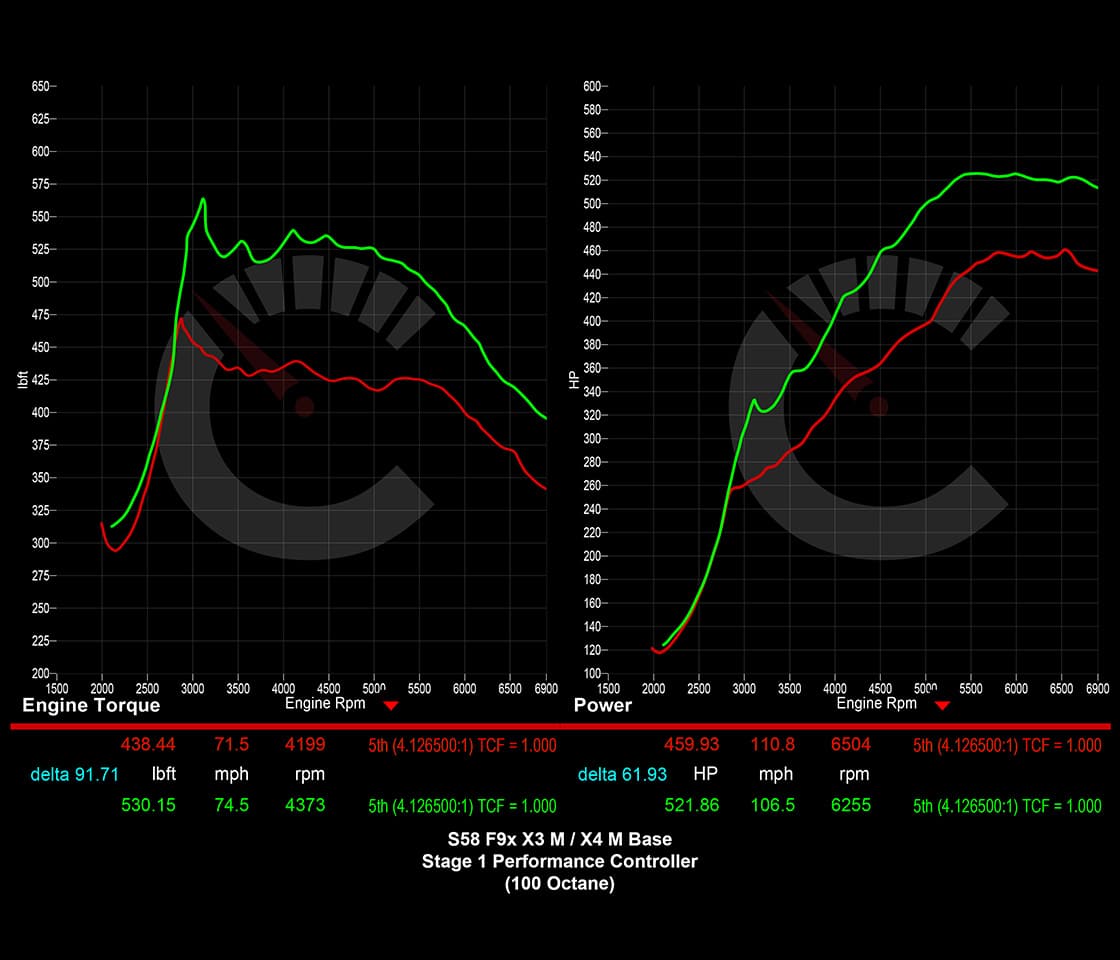Switch to the Engine Torque view

click(90, 705)
